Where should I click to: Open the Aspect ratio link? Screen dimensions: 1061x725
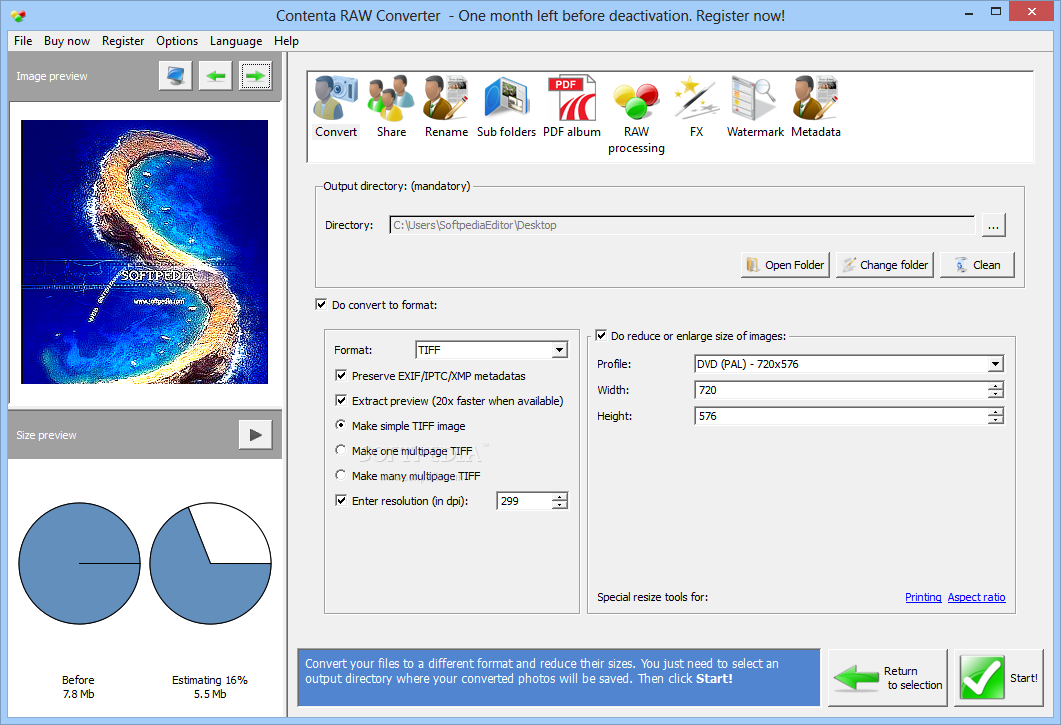tap(976, 597)
